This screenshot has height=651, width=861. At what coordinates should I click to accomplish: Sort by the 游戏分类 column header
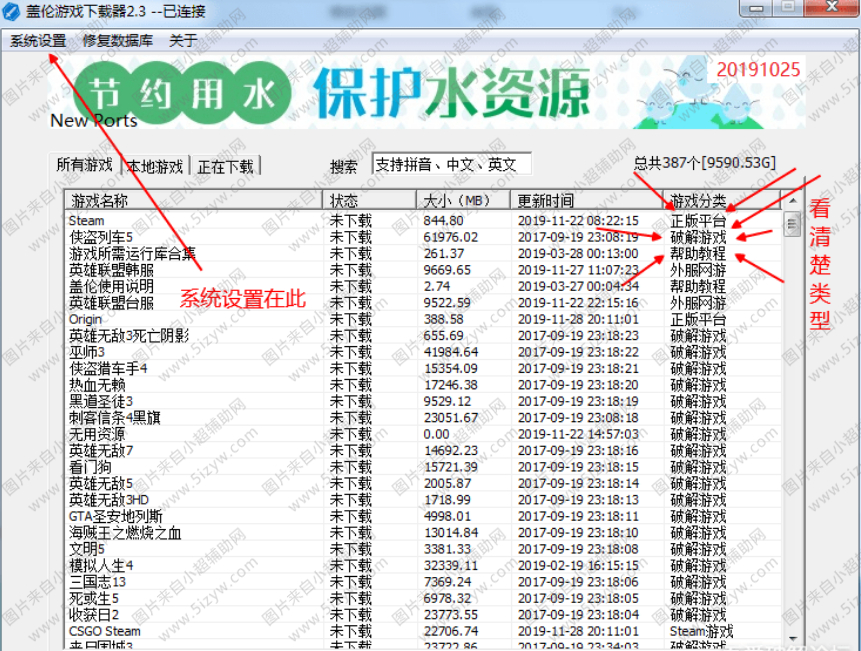722,200
